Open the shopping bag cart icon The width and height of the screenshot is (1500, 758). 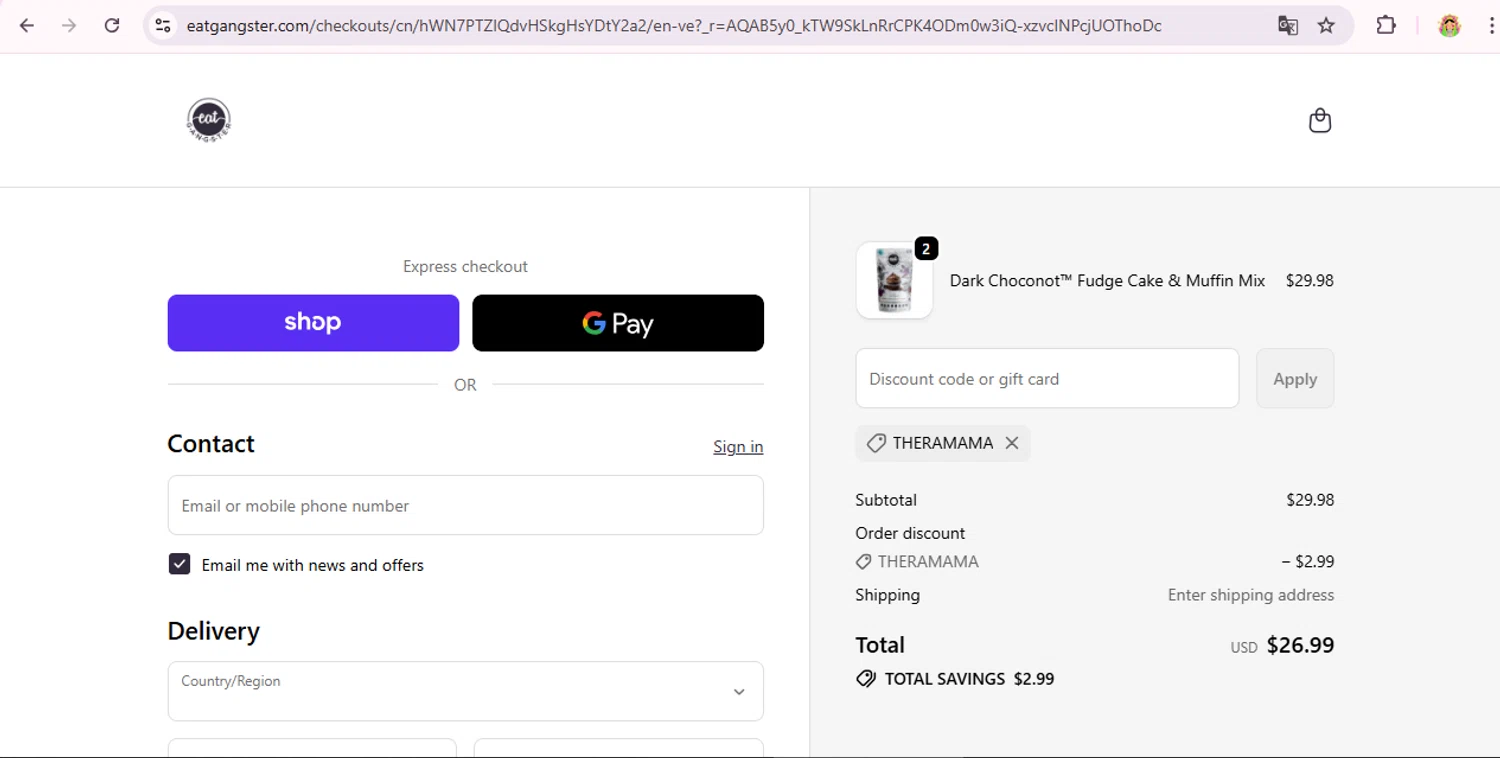[x=1320, y=120]
